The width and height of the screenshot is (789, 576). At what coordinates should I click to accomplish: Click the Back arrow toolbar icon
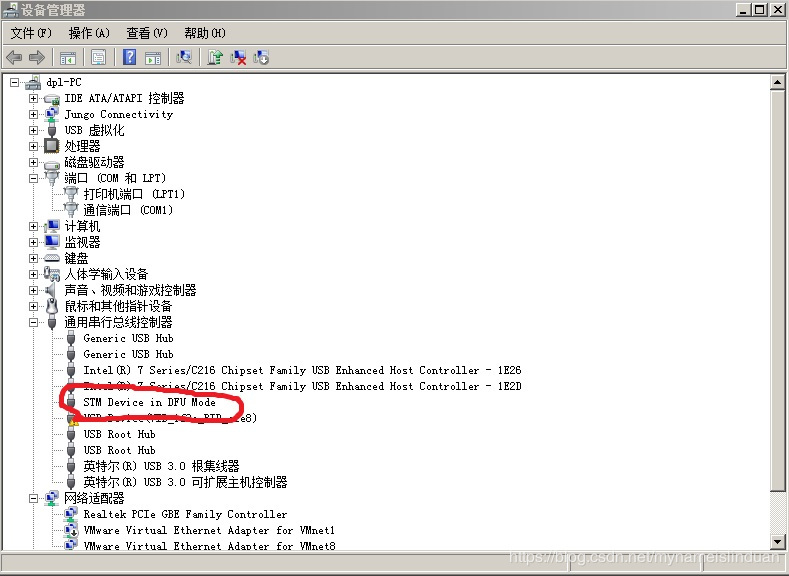[14, 57]
